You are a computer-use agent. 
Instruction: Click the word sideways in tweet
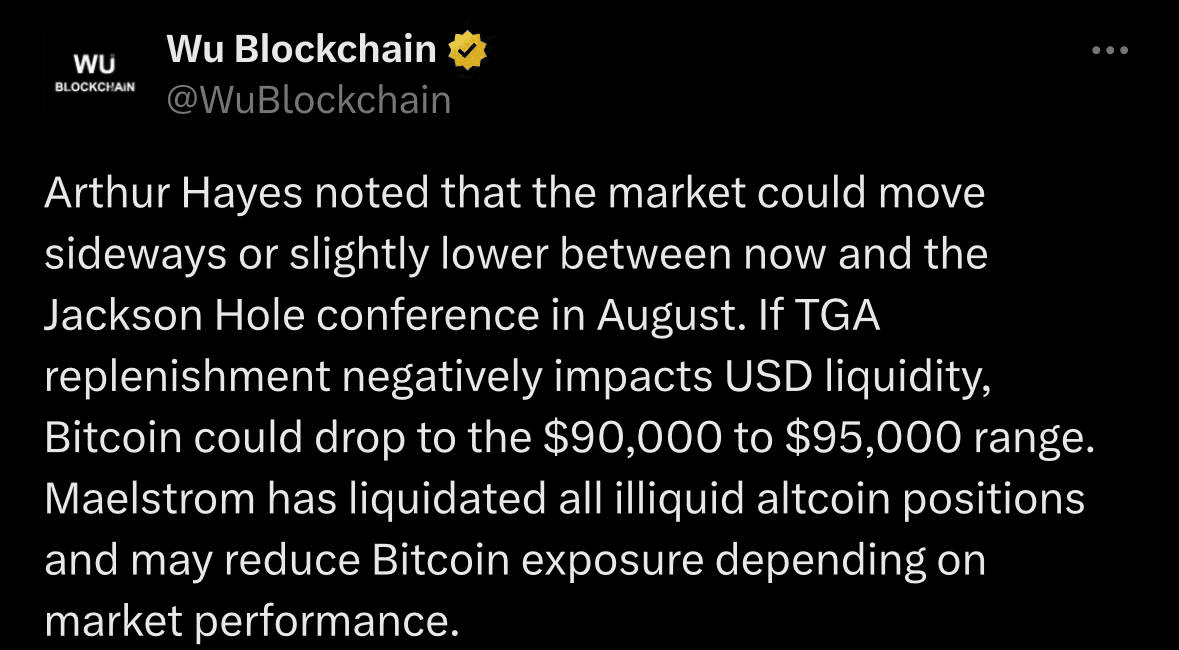135,257
